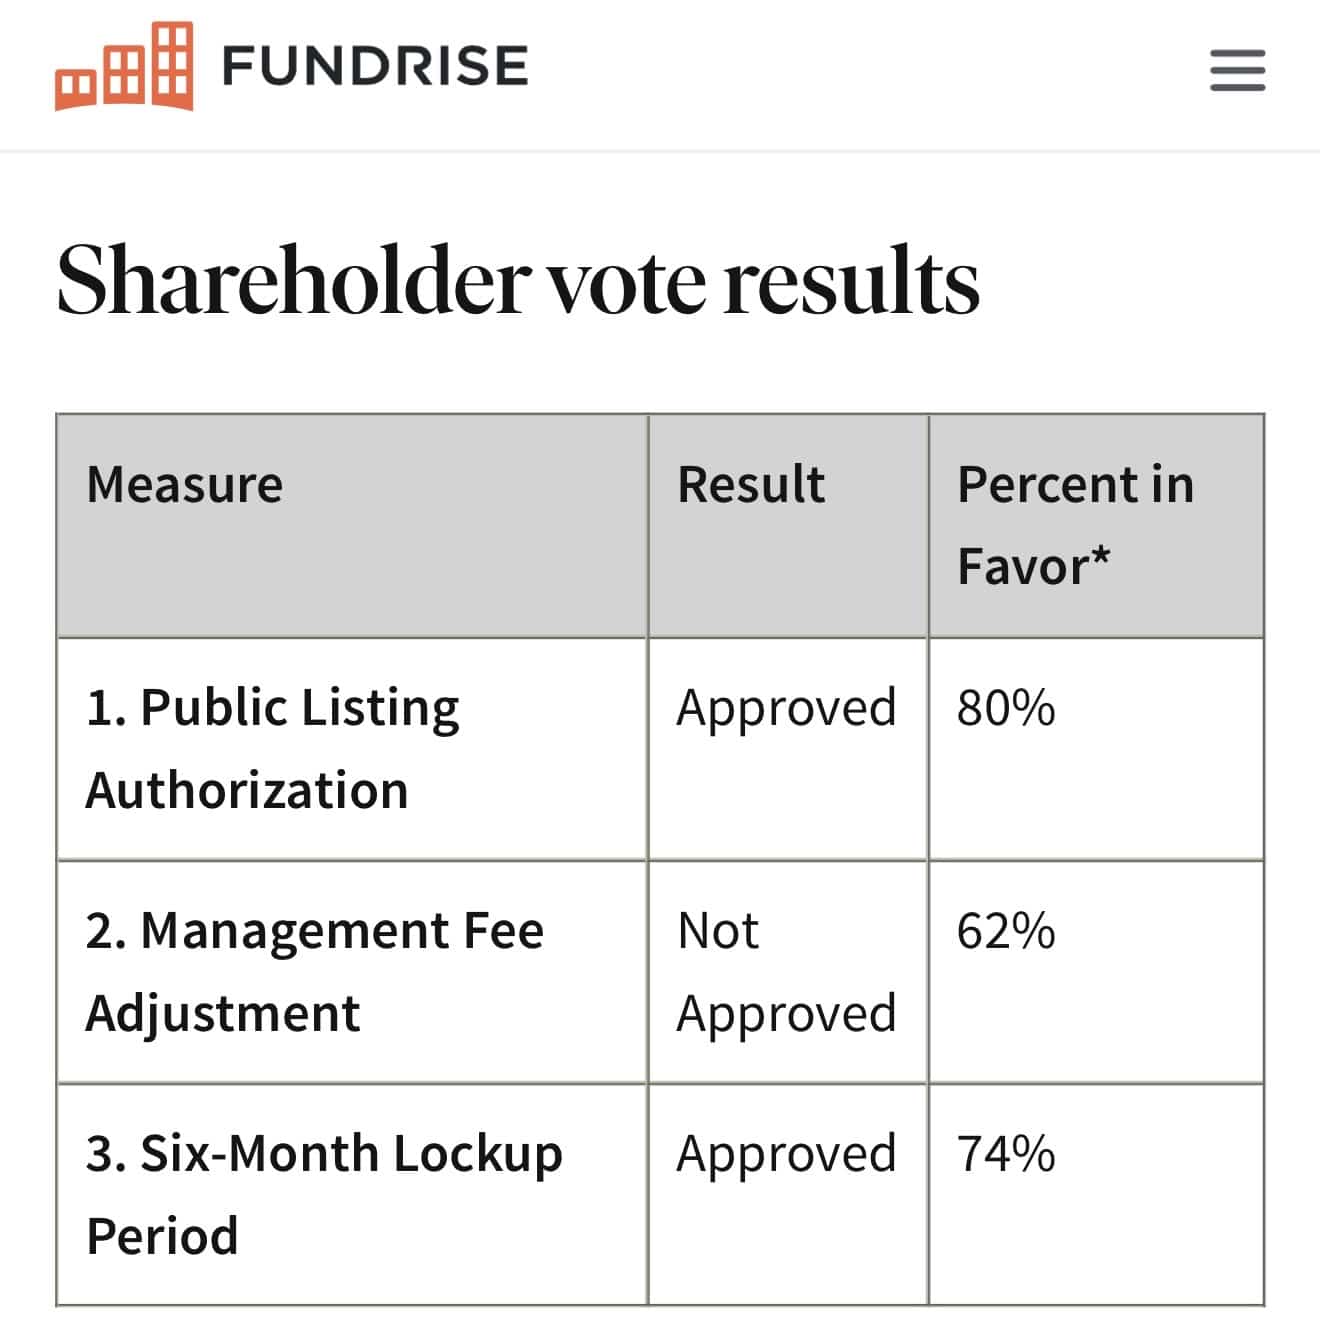Click the 'Six-Month Lockup Period' row label
The width and height of the screenshot is (1320, 1336).
tap(324, 1193)
